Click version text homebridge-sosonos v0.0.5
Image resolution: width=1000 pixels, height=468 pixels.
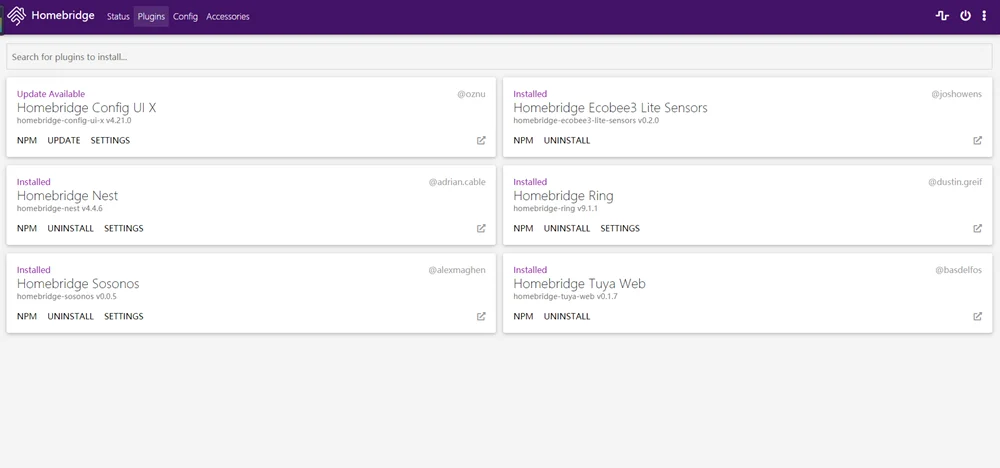[67, 296]
